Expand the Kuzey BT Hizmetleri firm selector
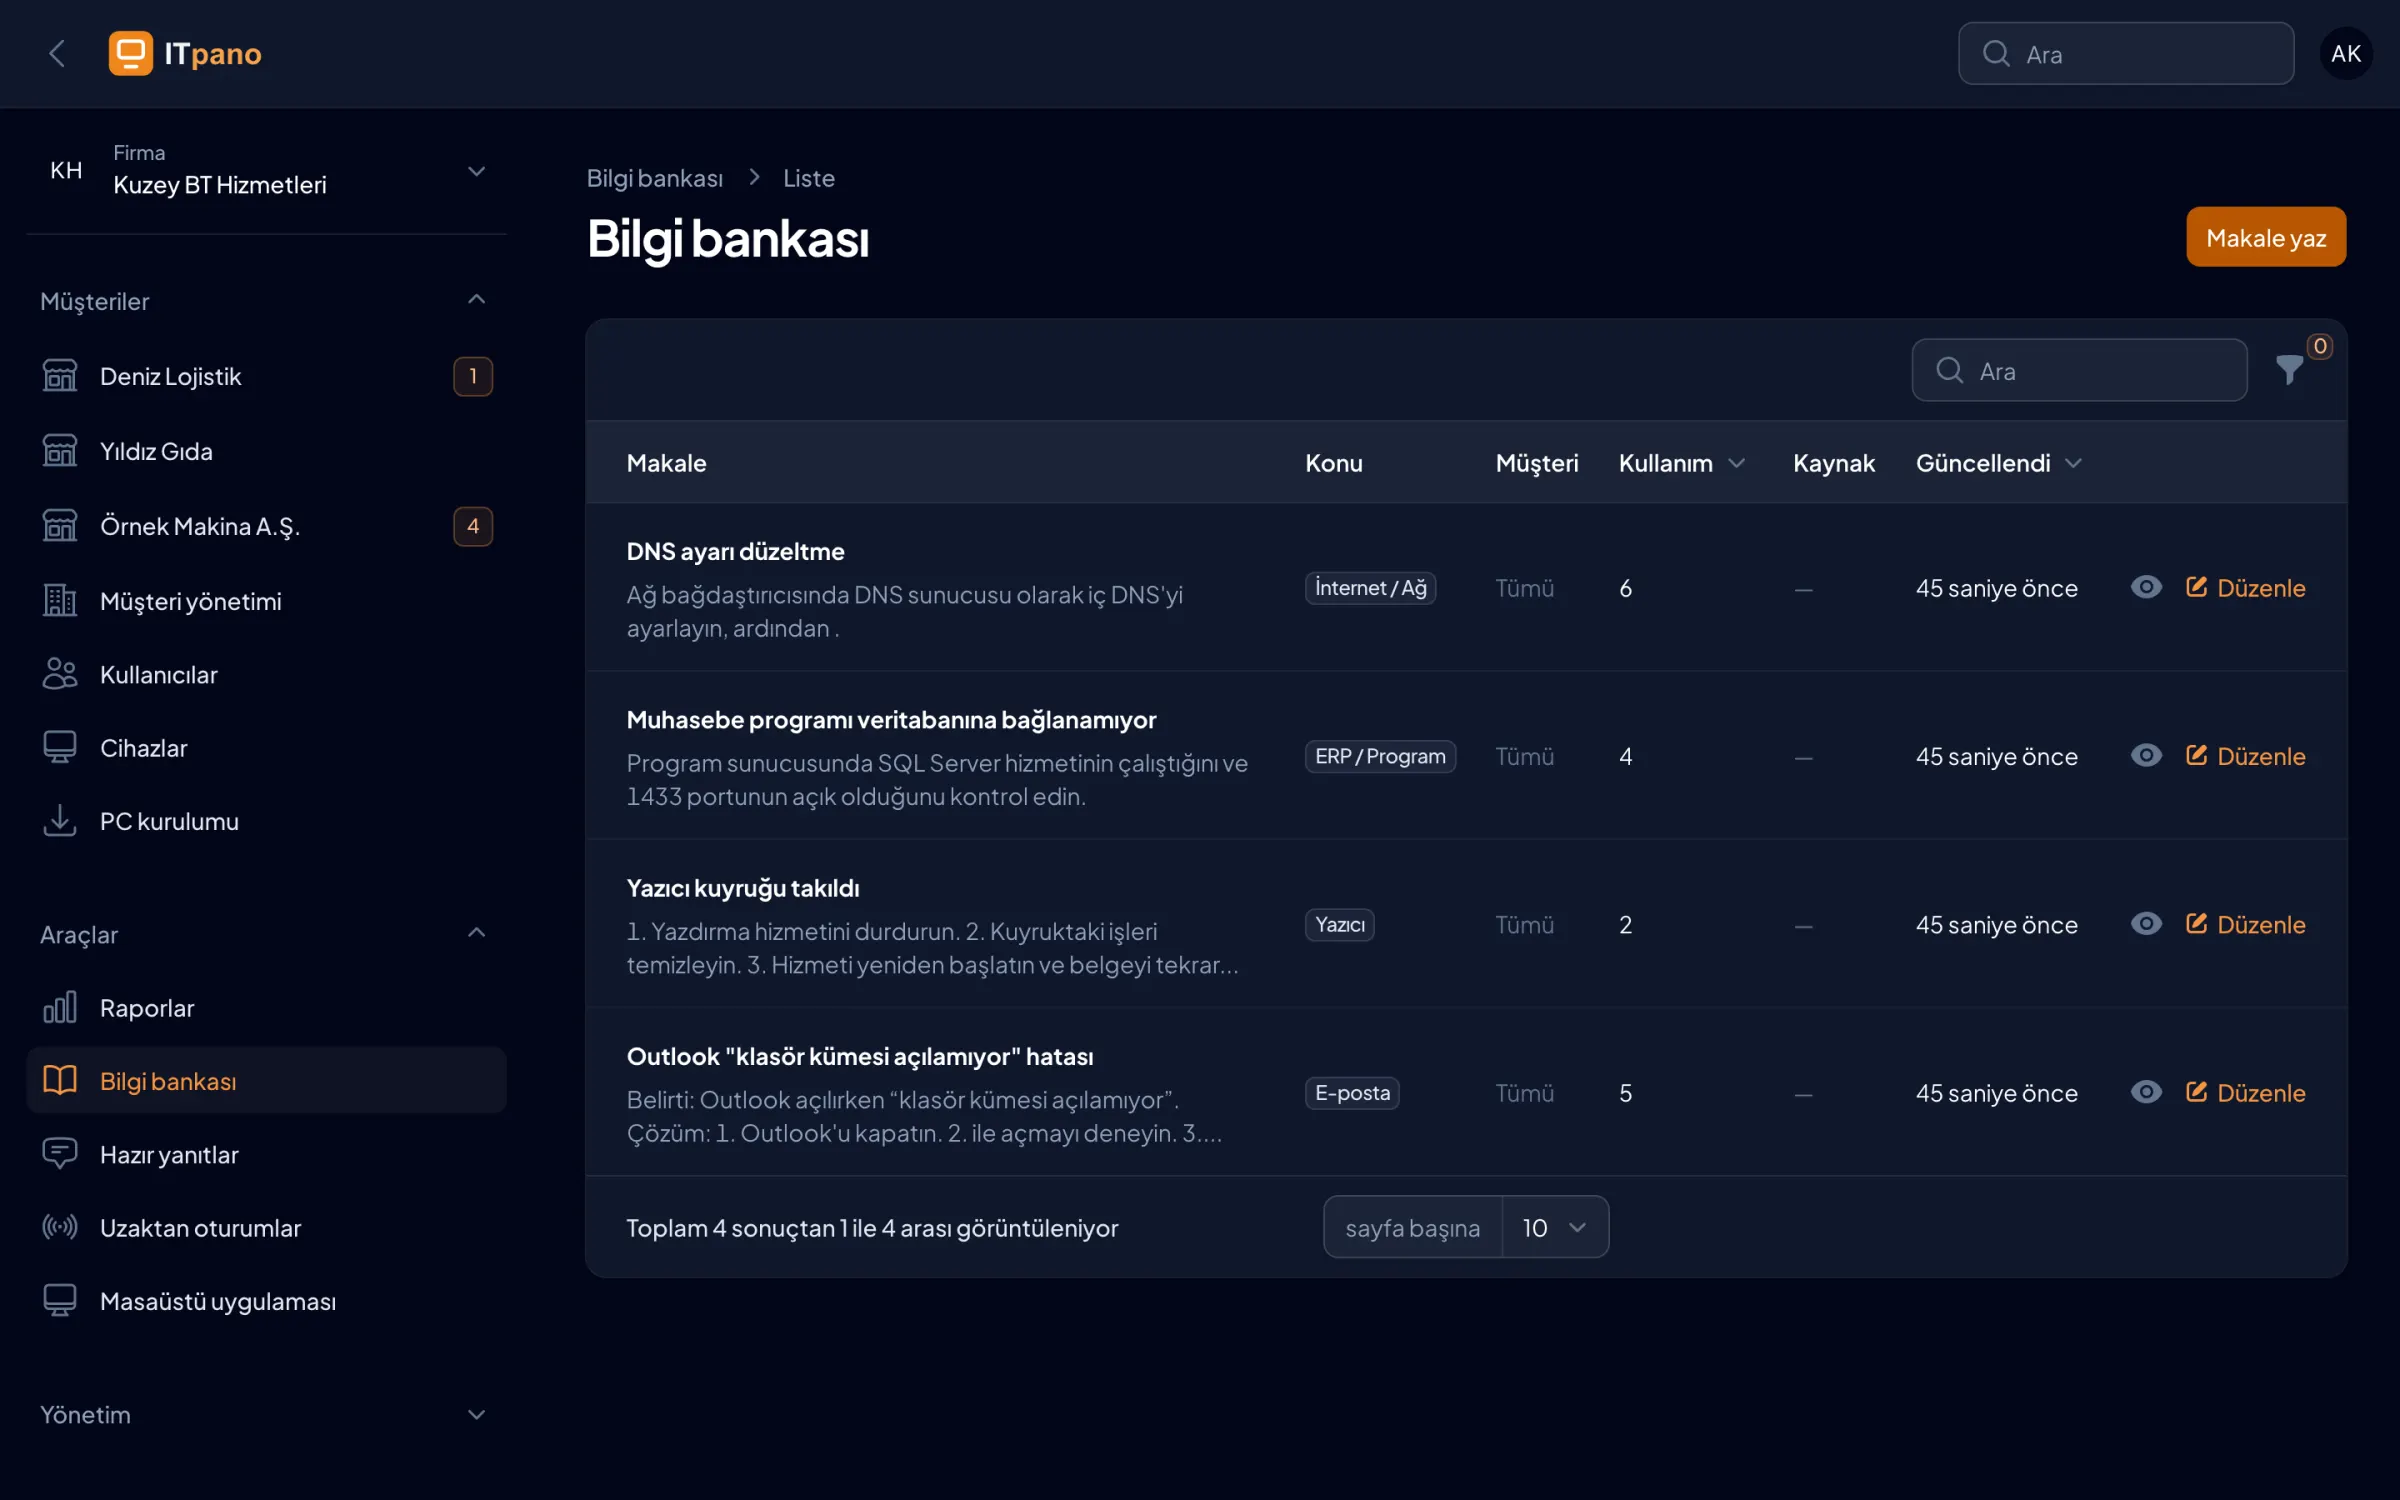2400x1500 pixels. (266, 170)
